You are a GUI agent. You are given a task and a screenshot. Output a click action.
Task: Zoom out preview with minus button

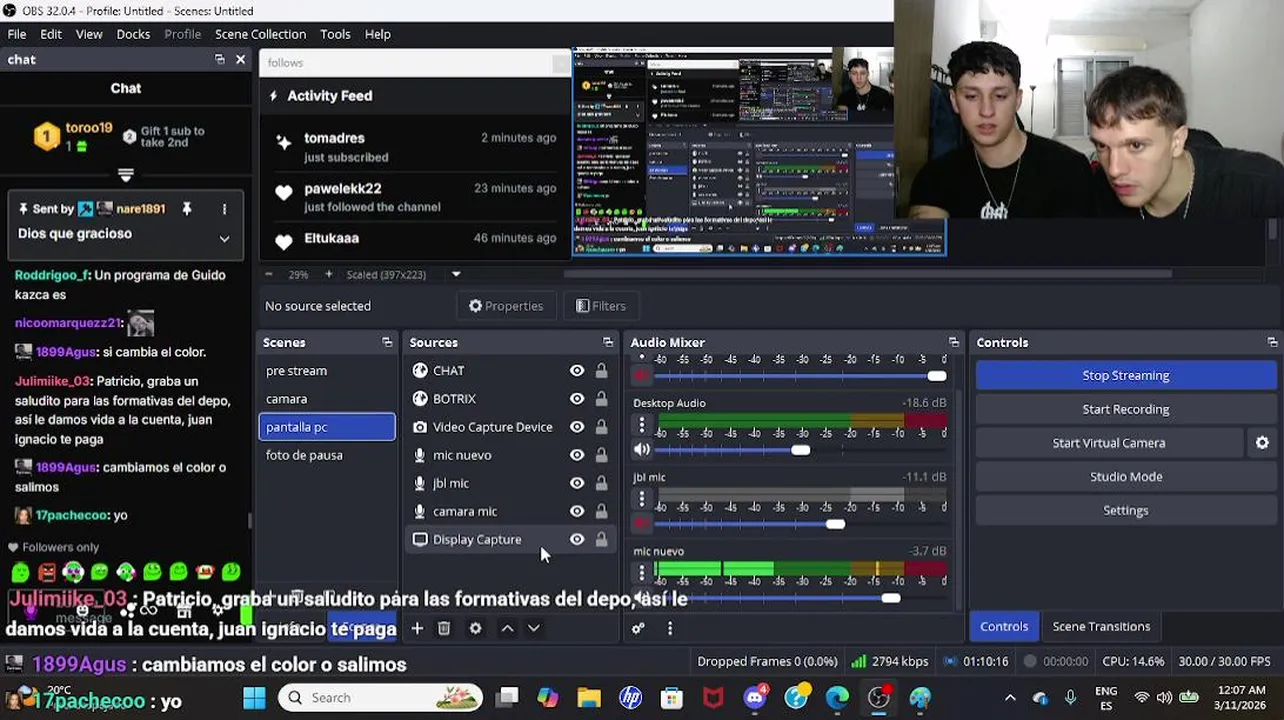(268, 274)
